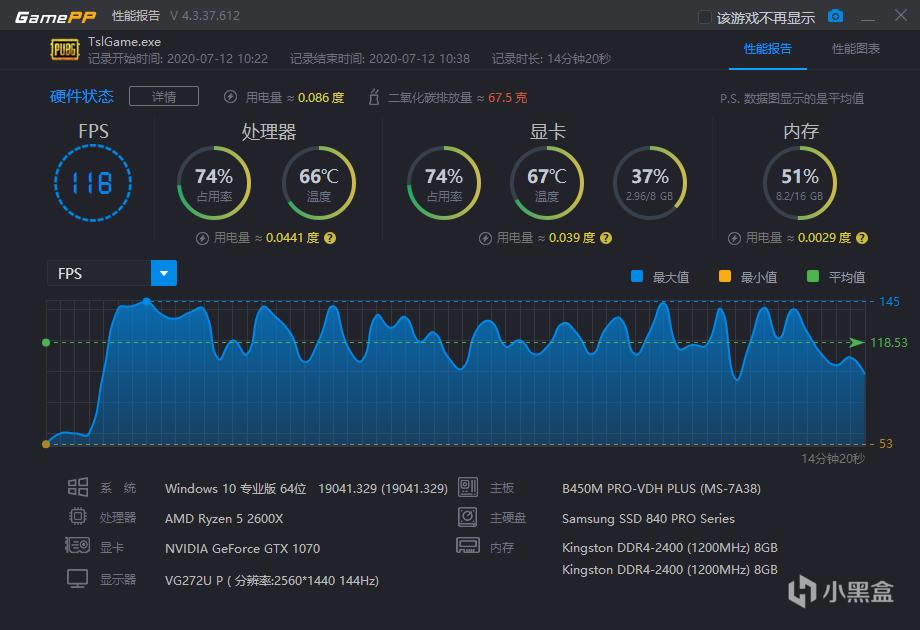Click the 67.5 克 carbon emission value
Screen dimensions: 920x630
(508, 97)
